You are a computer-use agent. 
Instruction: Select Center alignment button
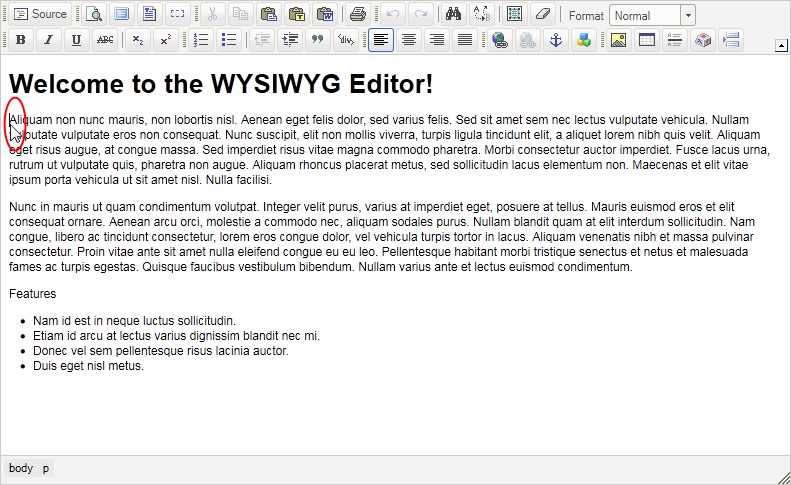point(409,40)
